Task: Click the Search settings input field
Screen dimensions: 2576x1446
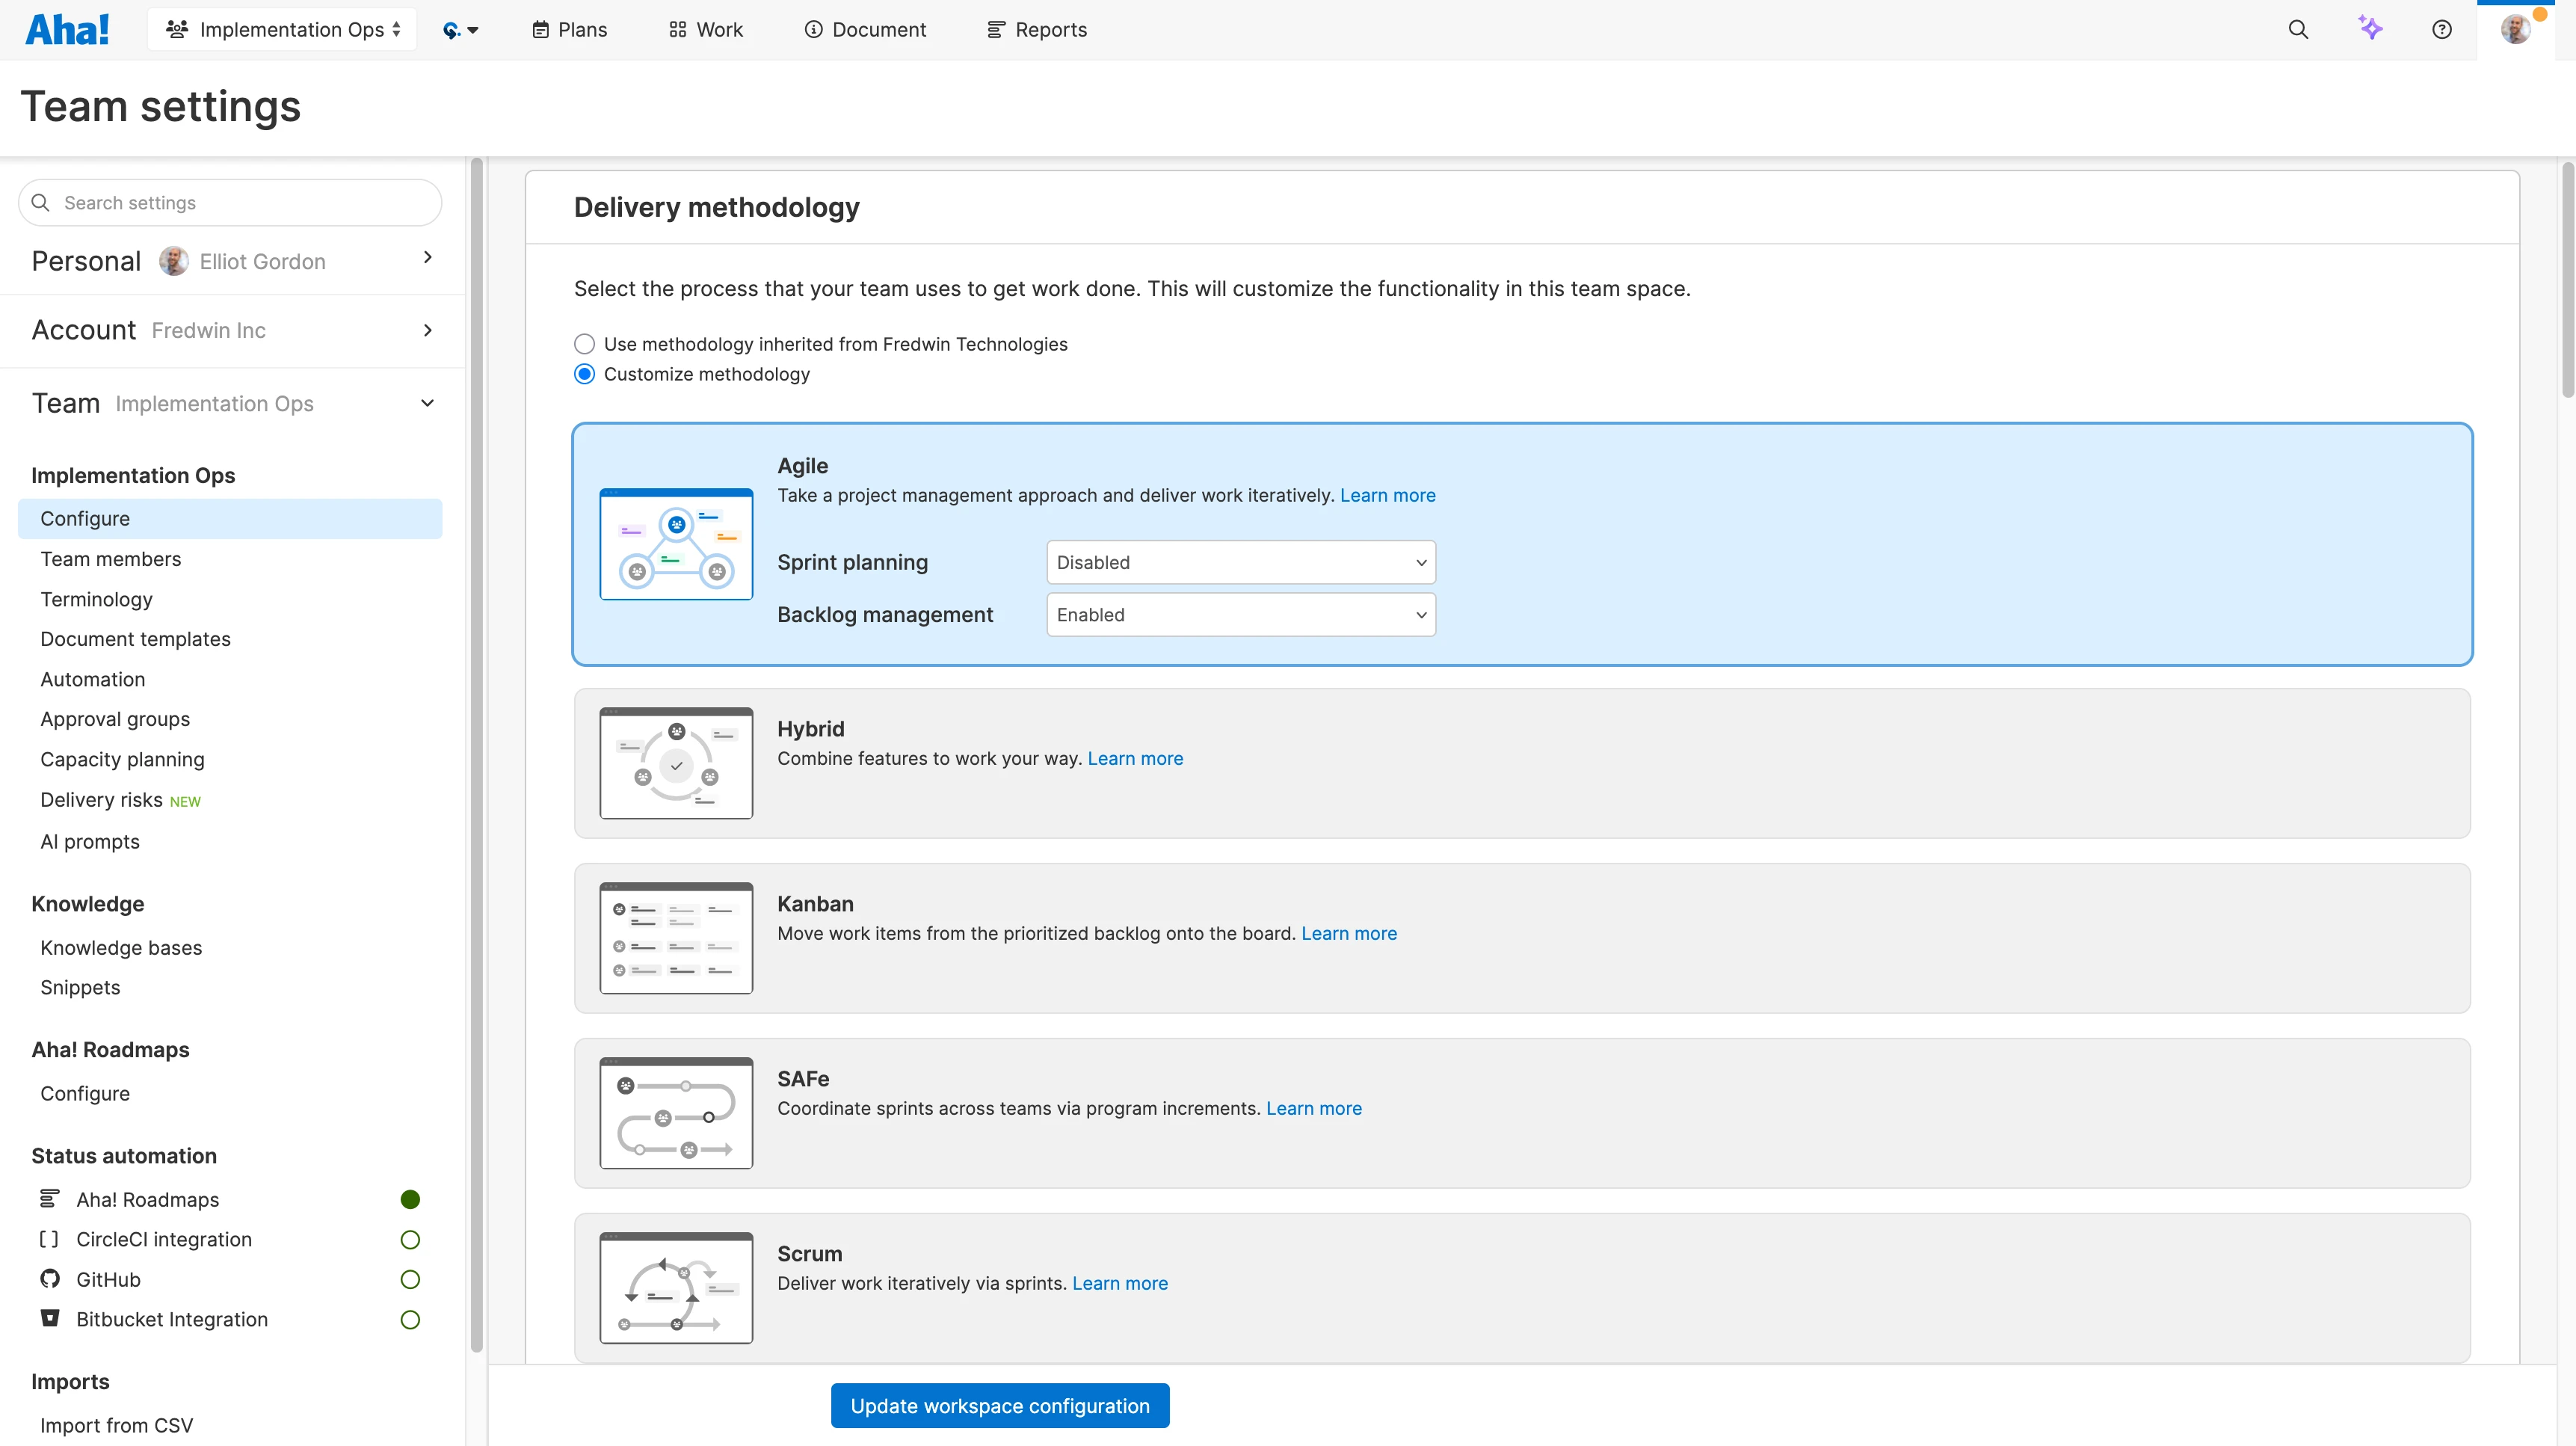Action: coord(229,202)
